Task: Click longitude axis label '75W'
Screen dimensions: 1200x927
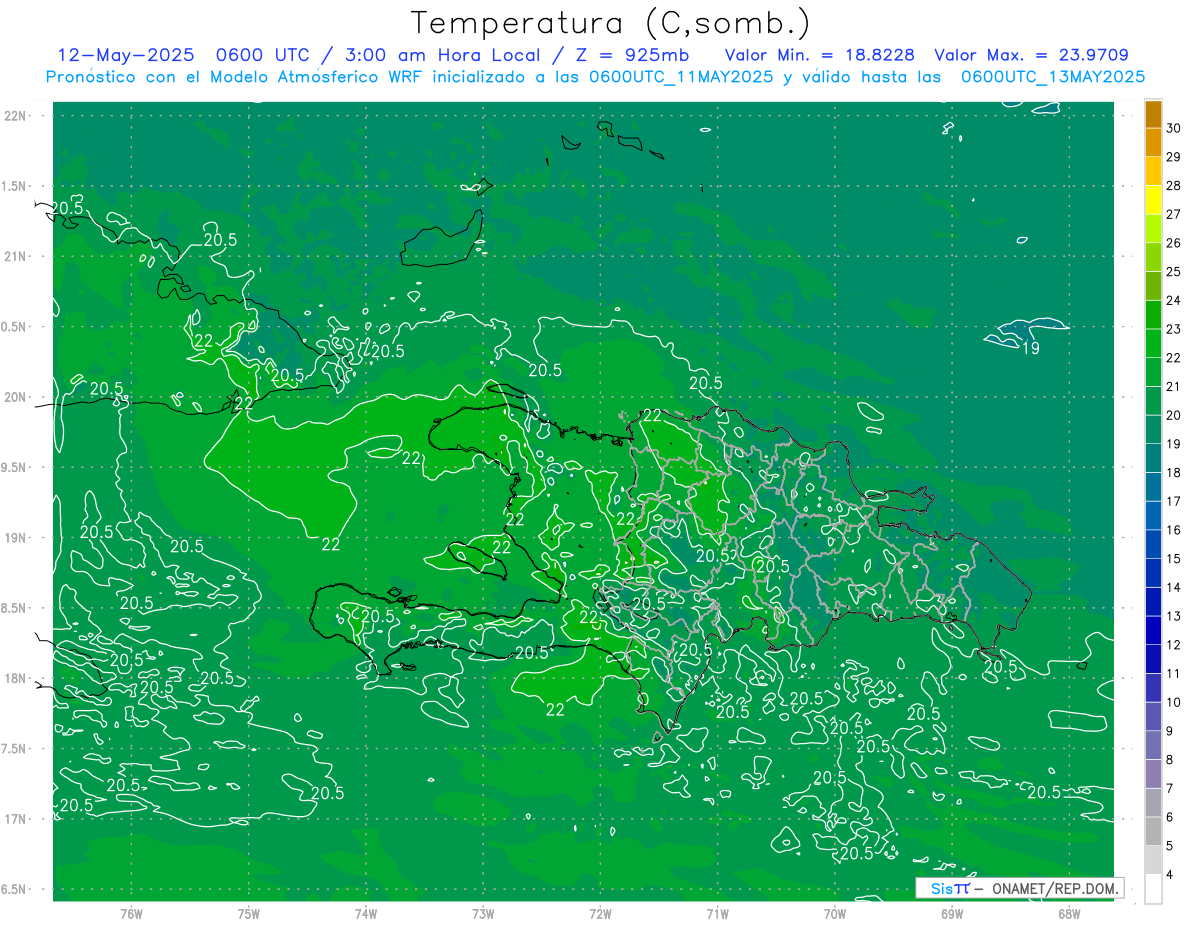Action: tap(249, 914)
